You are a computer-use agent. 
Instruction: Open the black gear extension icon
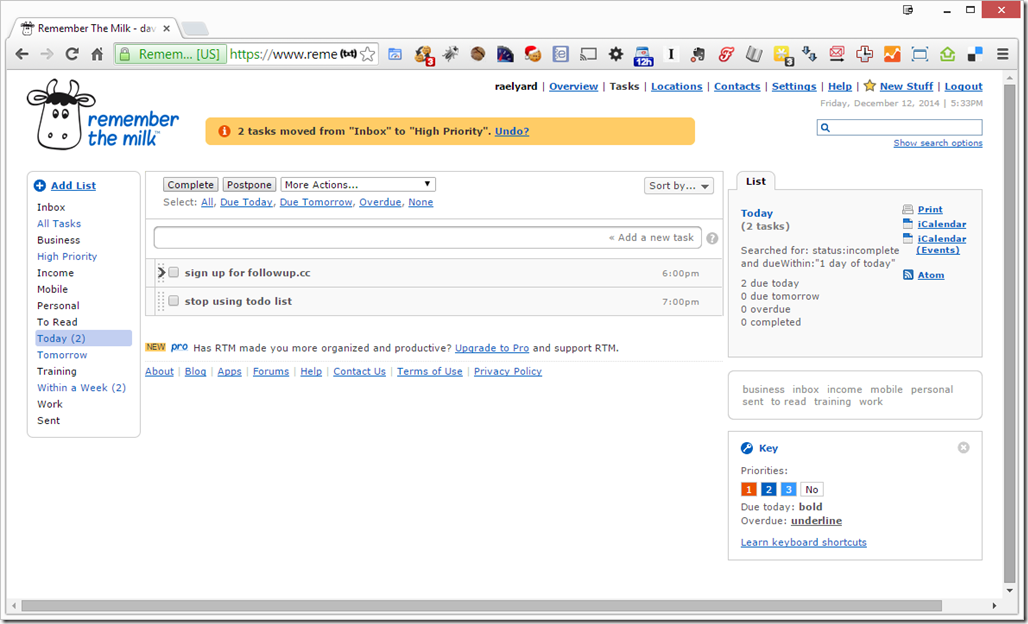pos(616,54)
